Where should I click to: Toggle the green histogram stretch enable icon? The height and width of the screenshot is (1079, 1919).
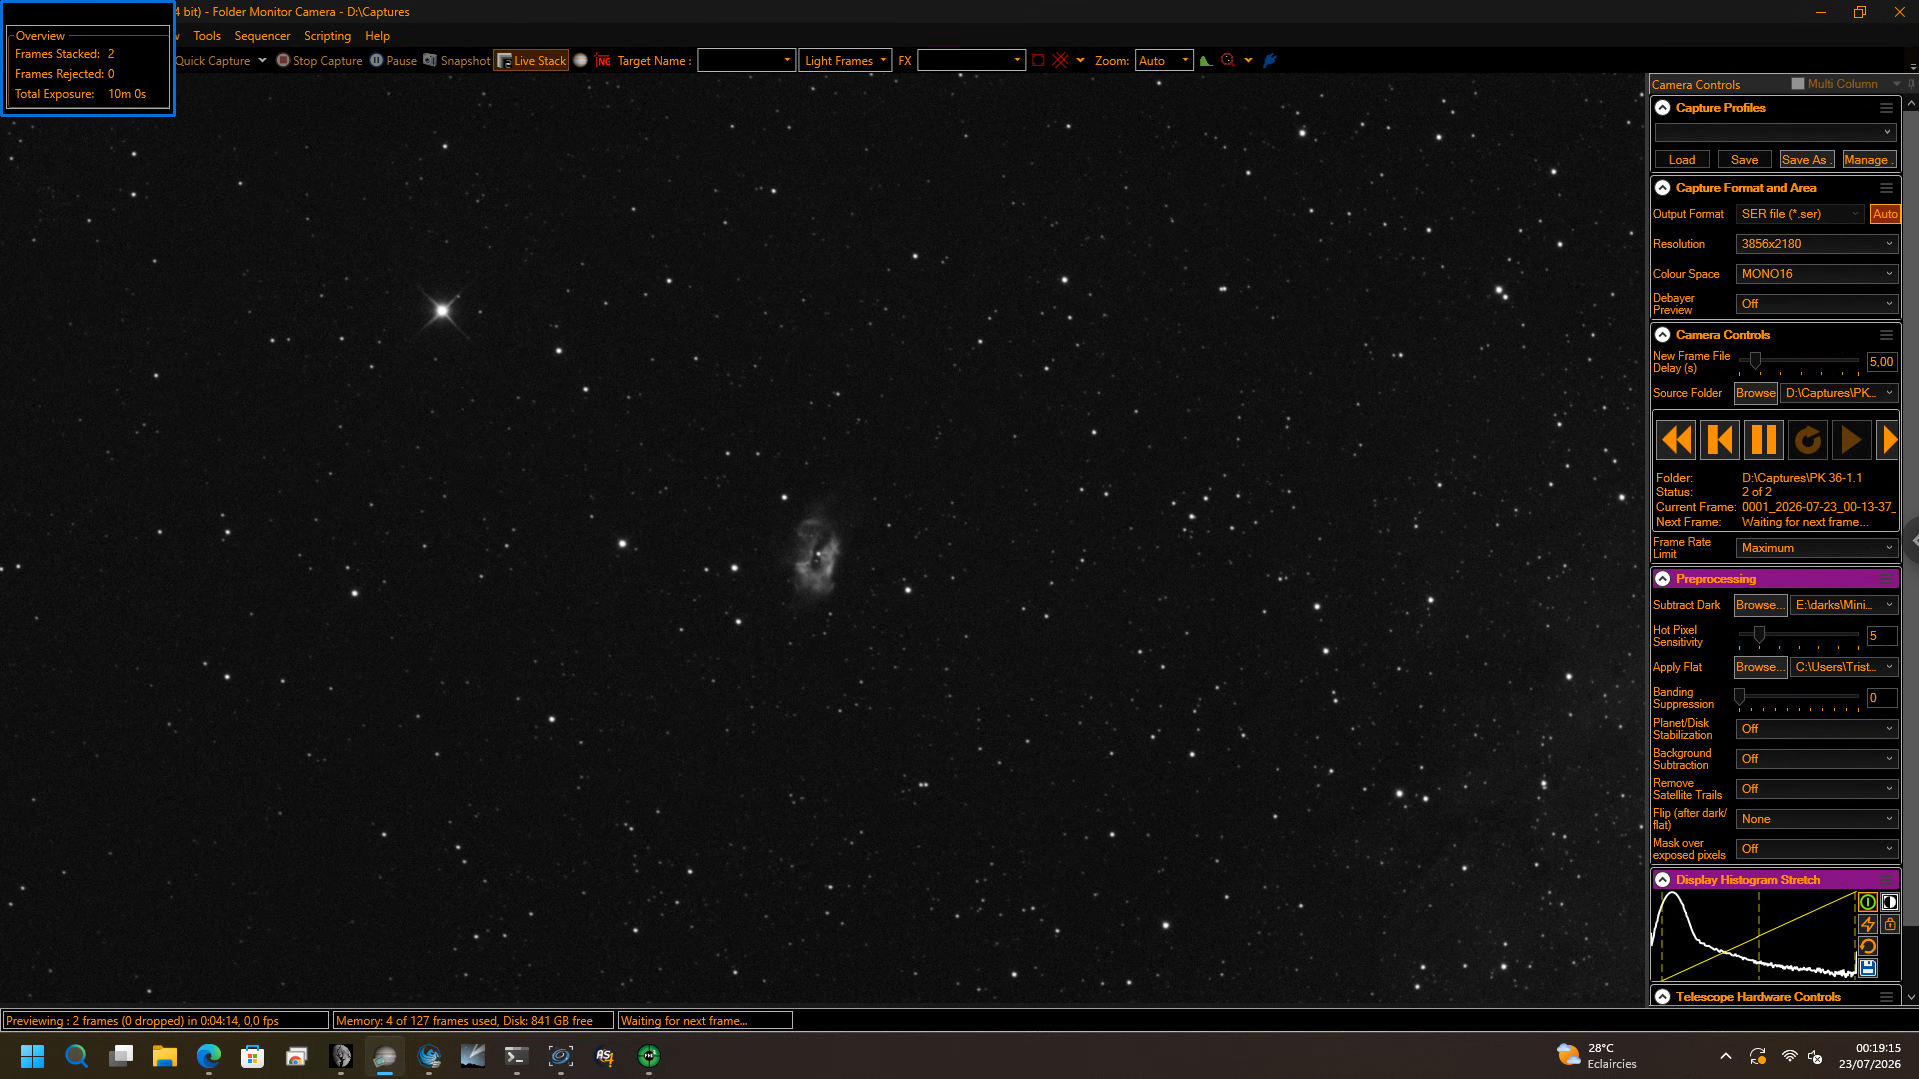tap(1867, 902)
